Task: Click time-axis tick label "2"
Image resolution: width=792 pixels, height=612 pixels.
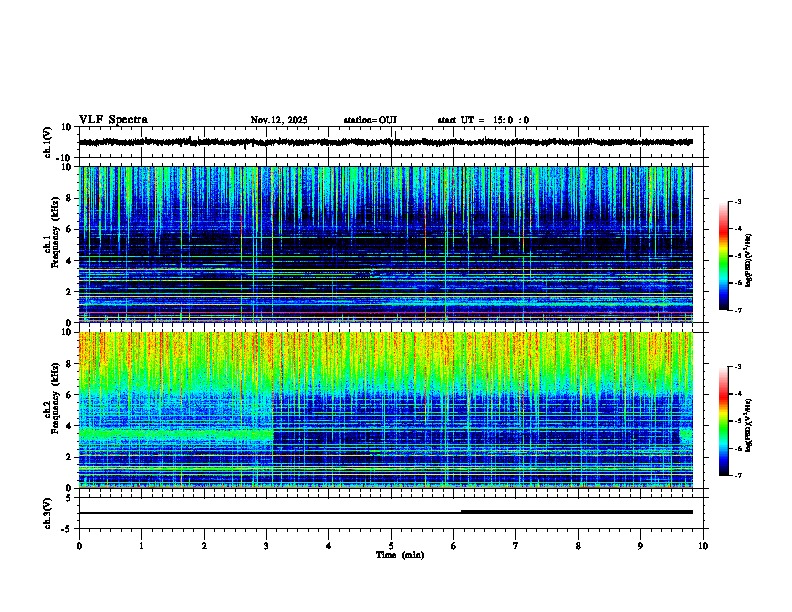Action: coord(204,546)
